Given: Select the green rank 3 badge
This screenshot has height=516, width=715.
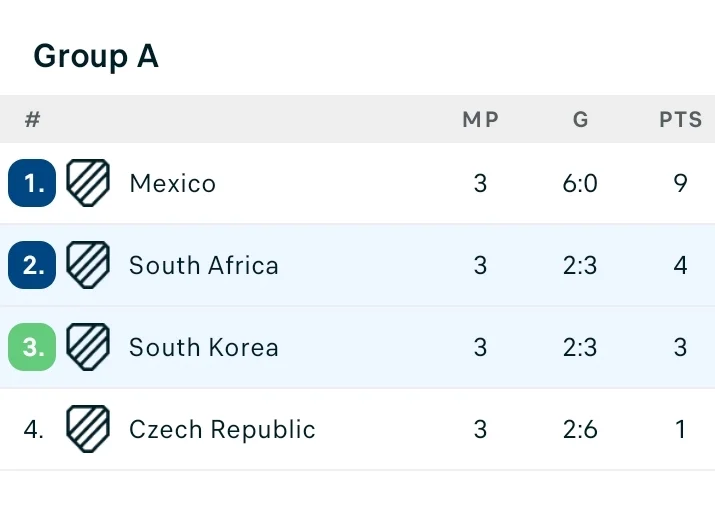Looking at the screenshot, I should coord(32,347).
